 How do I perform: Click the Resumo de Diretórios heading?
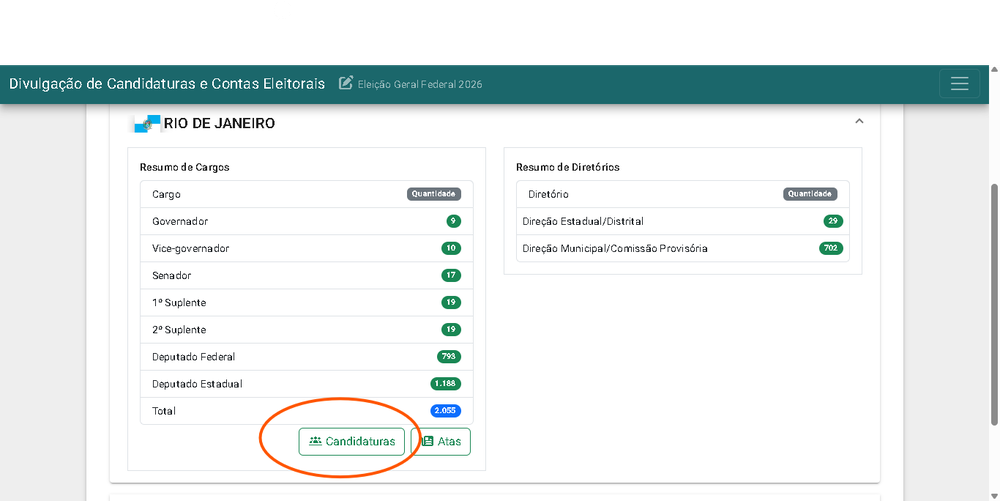568,167
